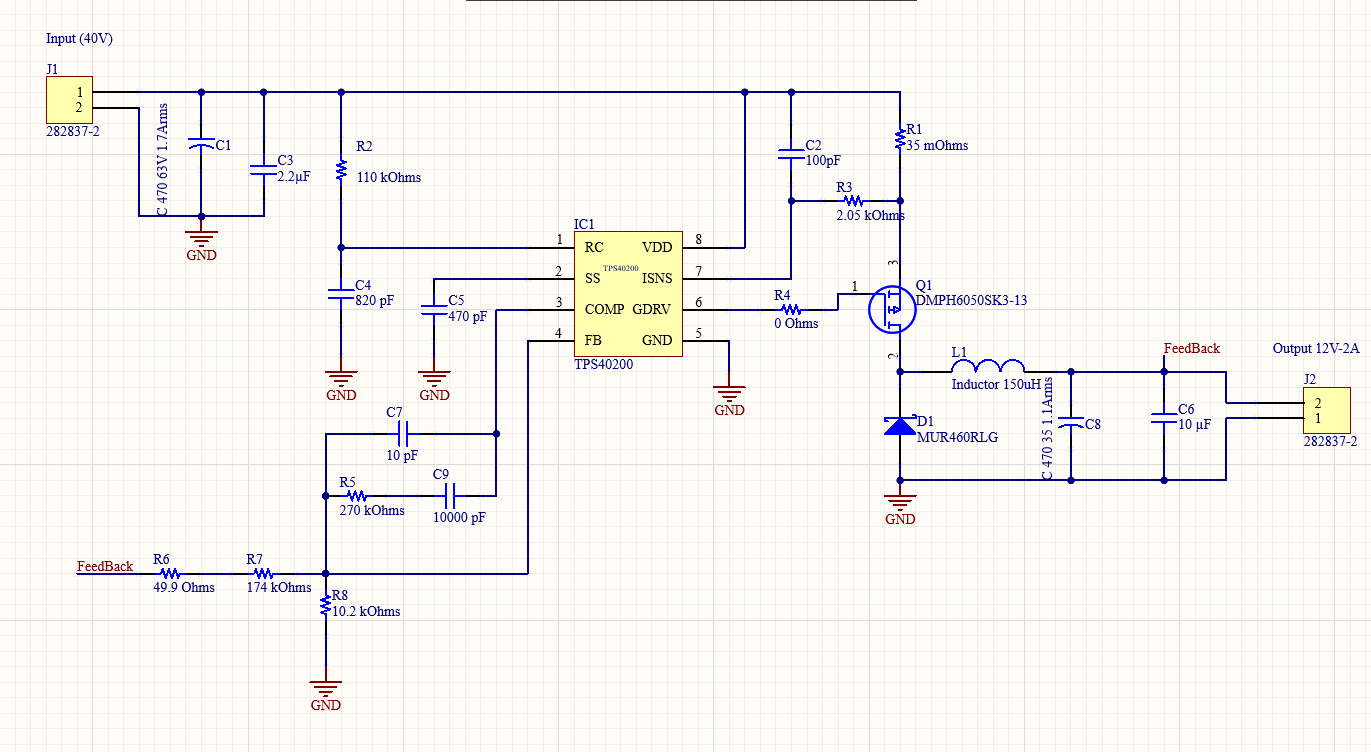Click the R1 sense resistor symbol

(900, 138)
